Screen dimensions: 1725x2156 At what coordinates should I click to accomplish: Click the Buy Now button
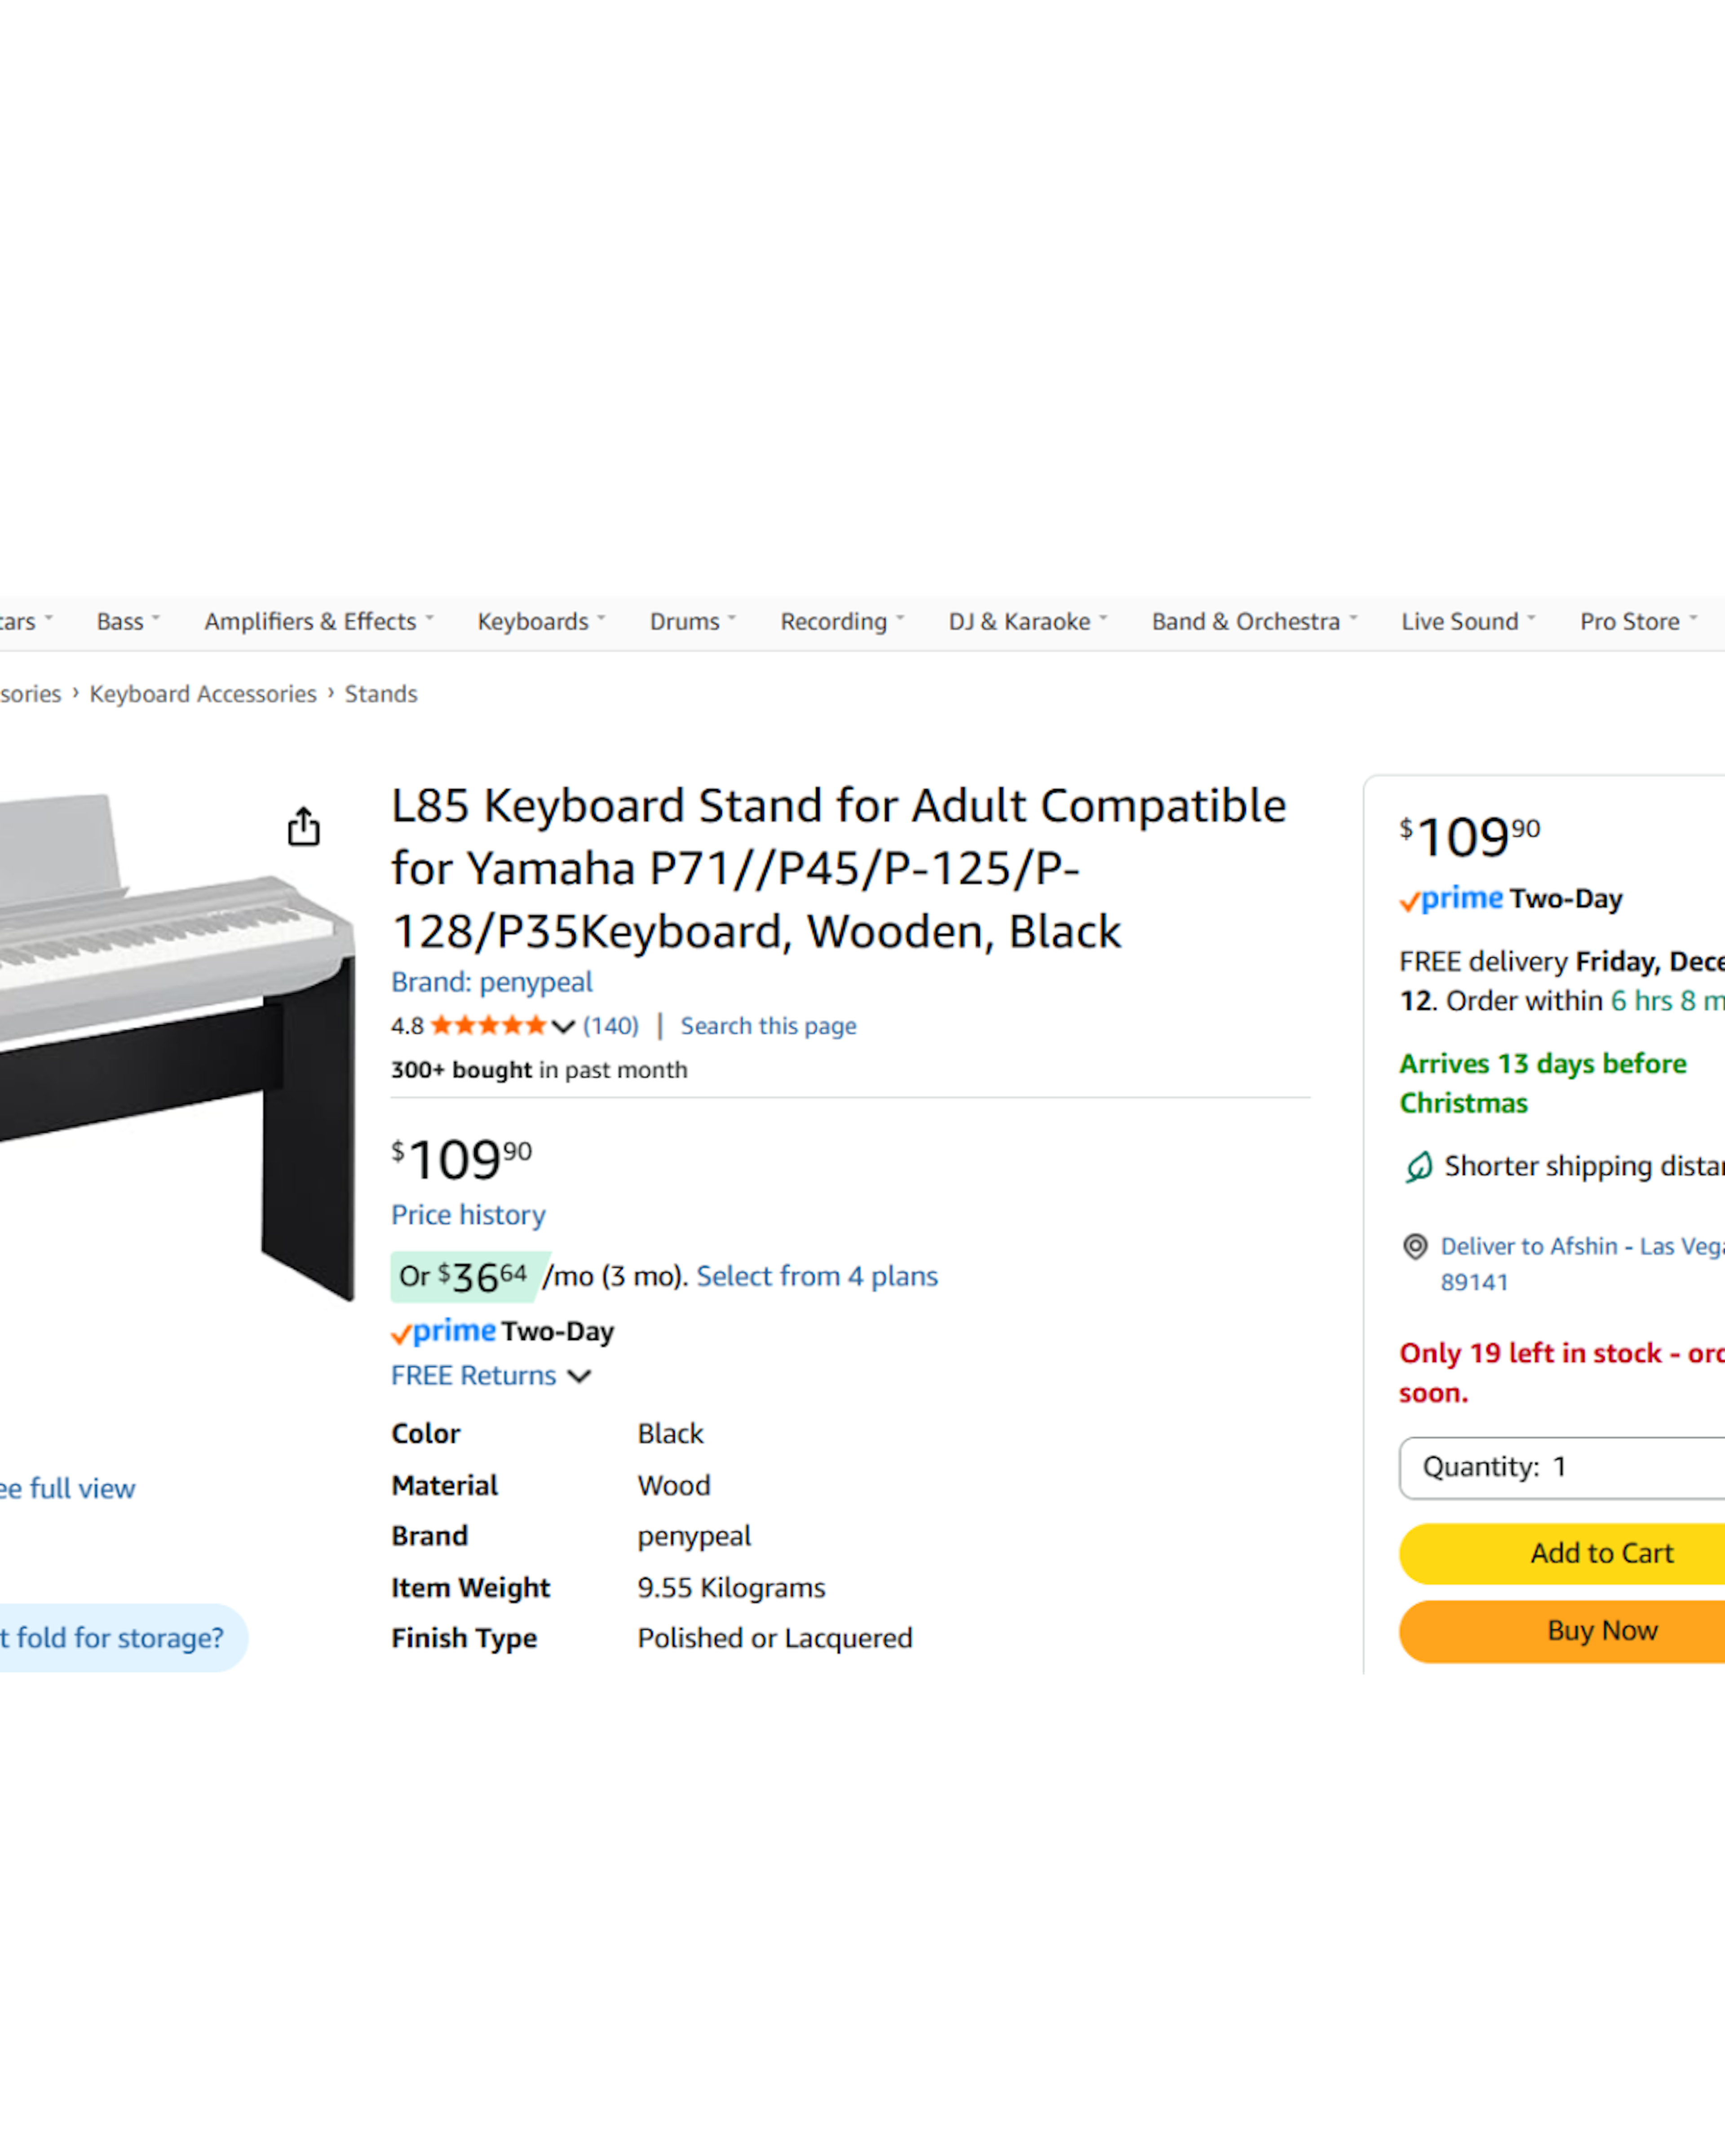pyautogui.click(x=1600, y=1631)
